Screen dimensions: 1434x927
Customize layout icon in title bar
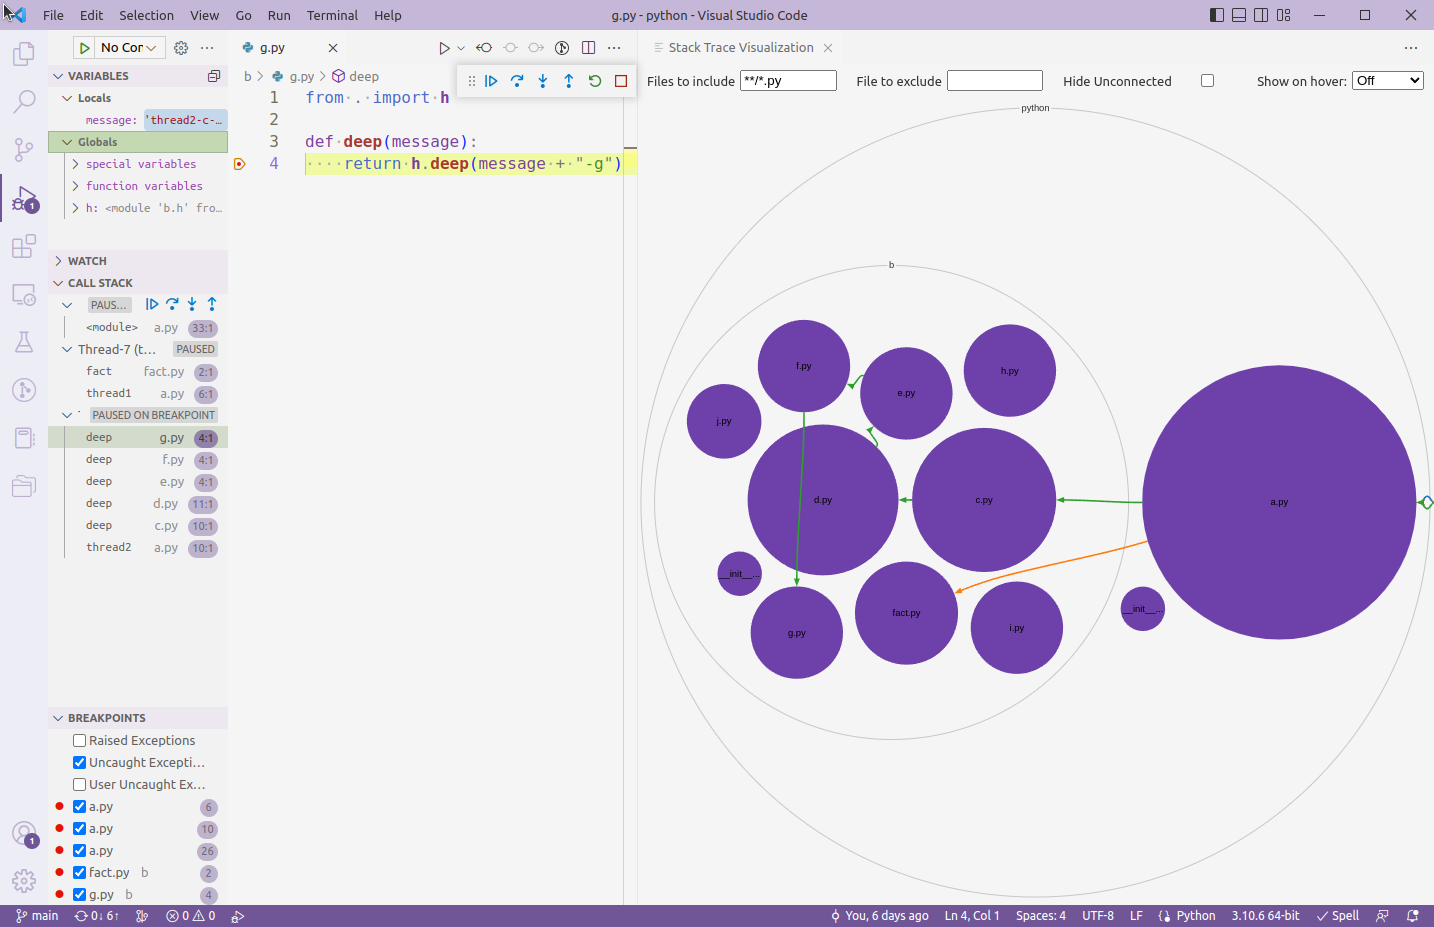1284,15
